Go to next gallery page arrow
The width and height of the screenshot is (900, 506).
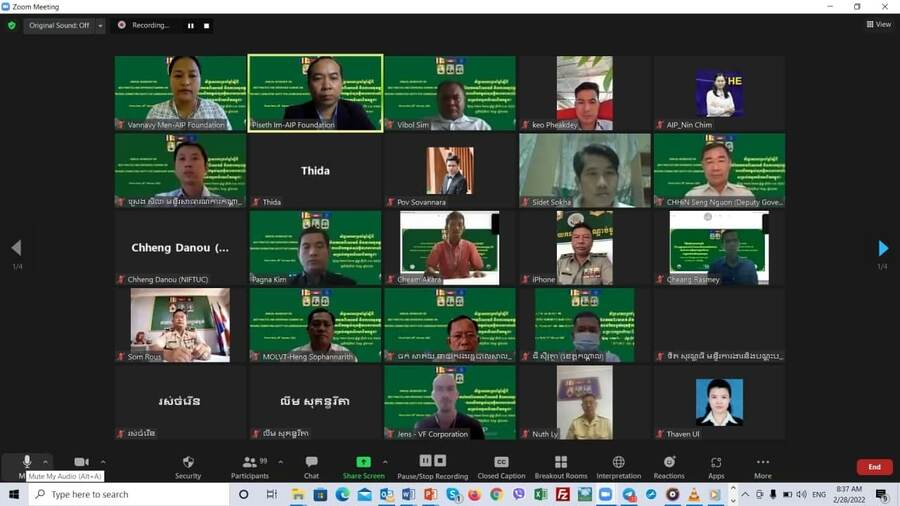pos(882,248)
